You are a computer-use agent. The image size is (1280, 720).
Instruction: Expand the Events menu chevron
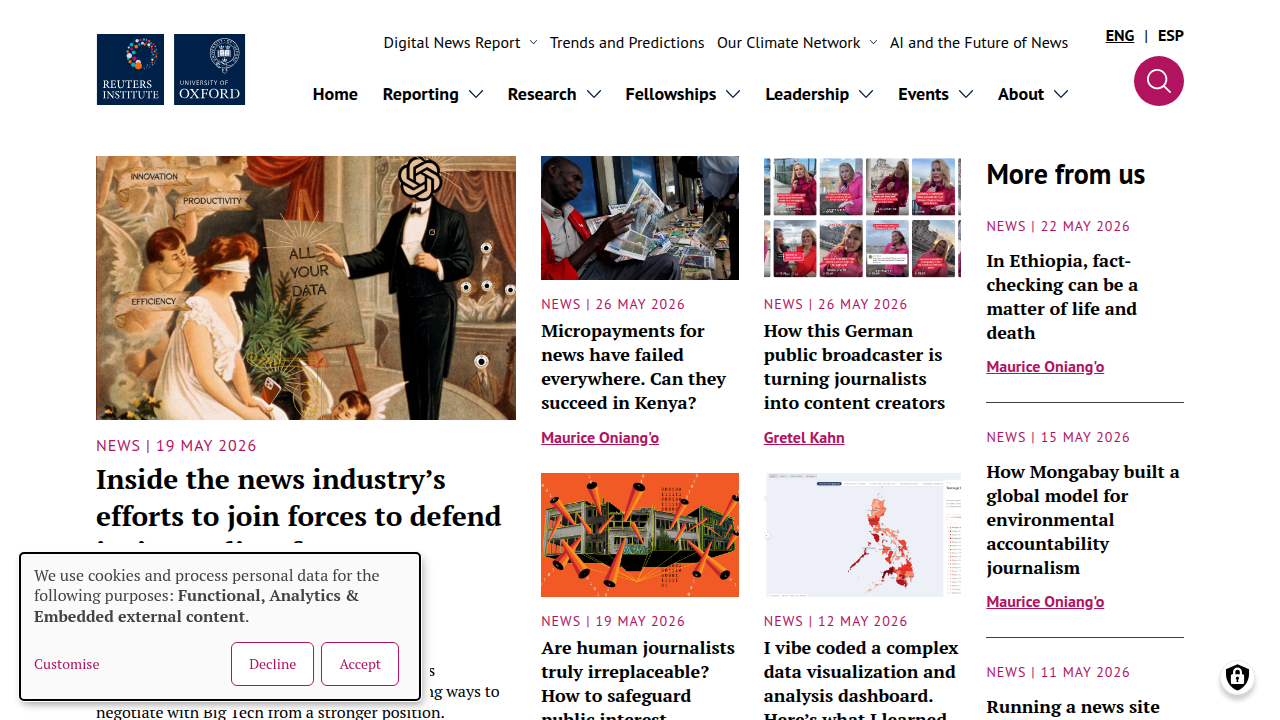[x=966, y=94]
